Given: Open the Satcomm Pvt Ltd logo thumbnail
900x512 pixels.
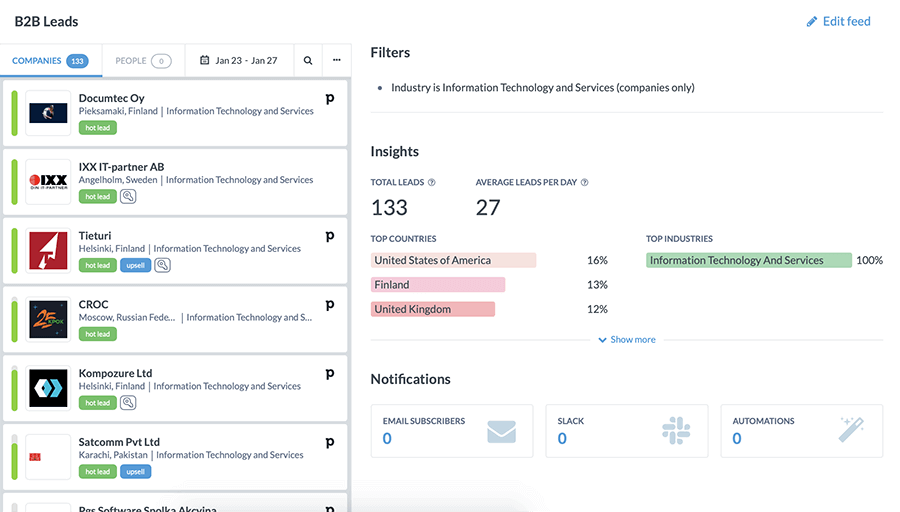Looking at the screenshot, I should (48, 457).
